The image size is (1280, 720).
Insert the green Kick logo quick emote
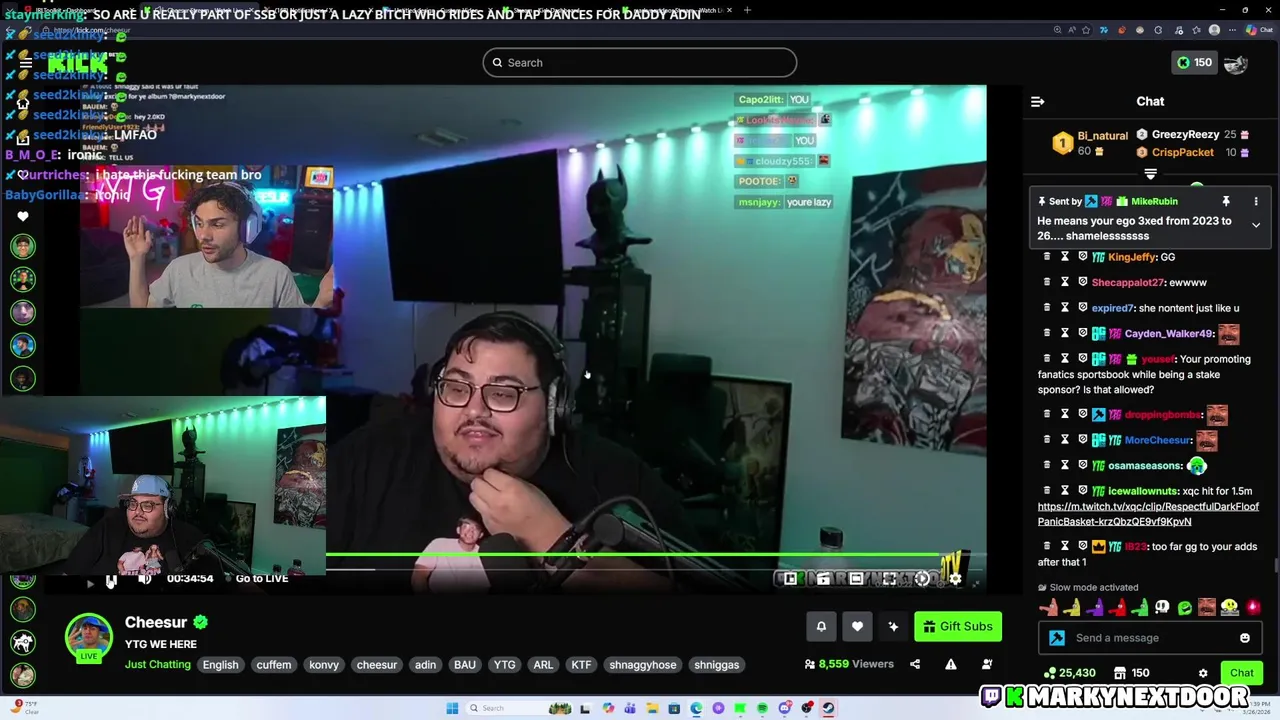1184,607
